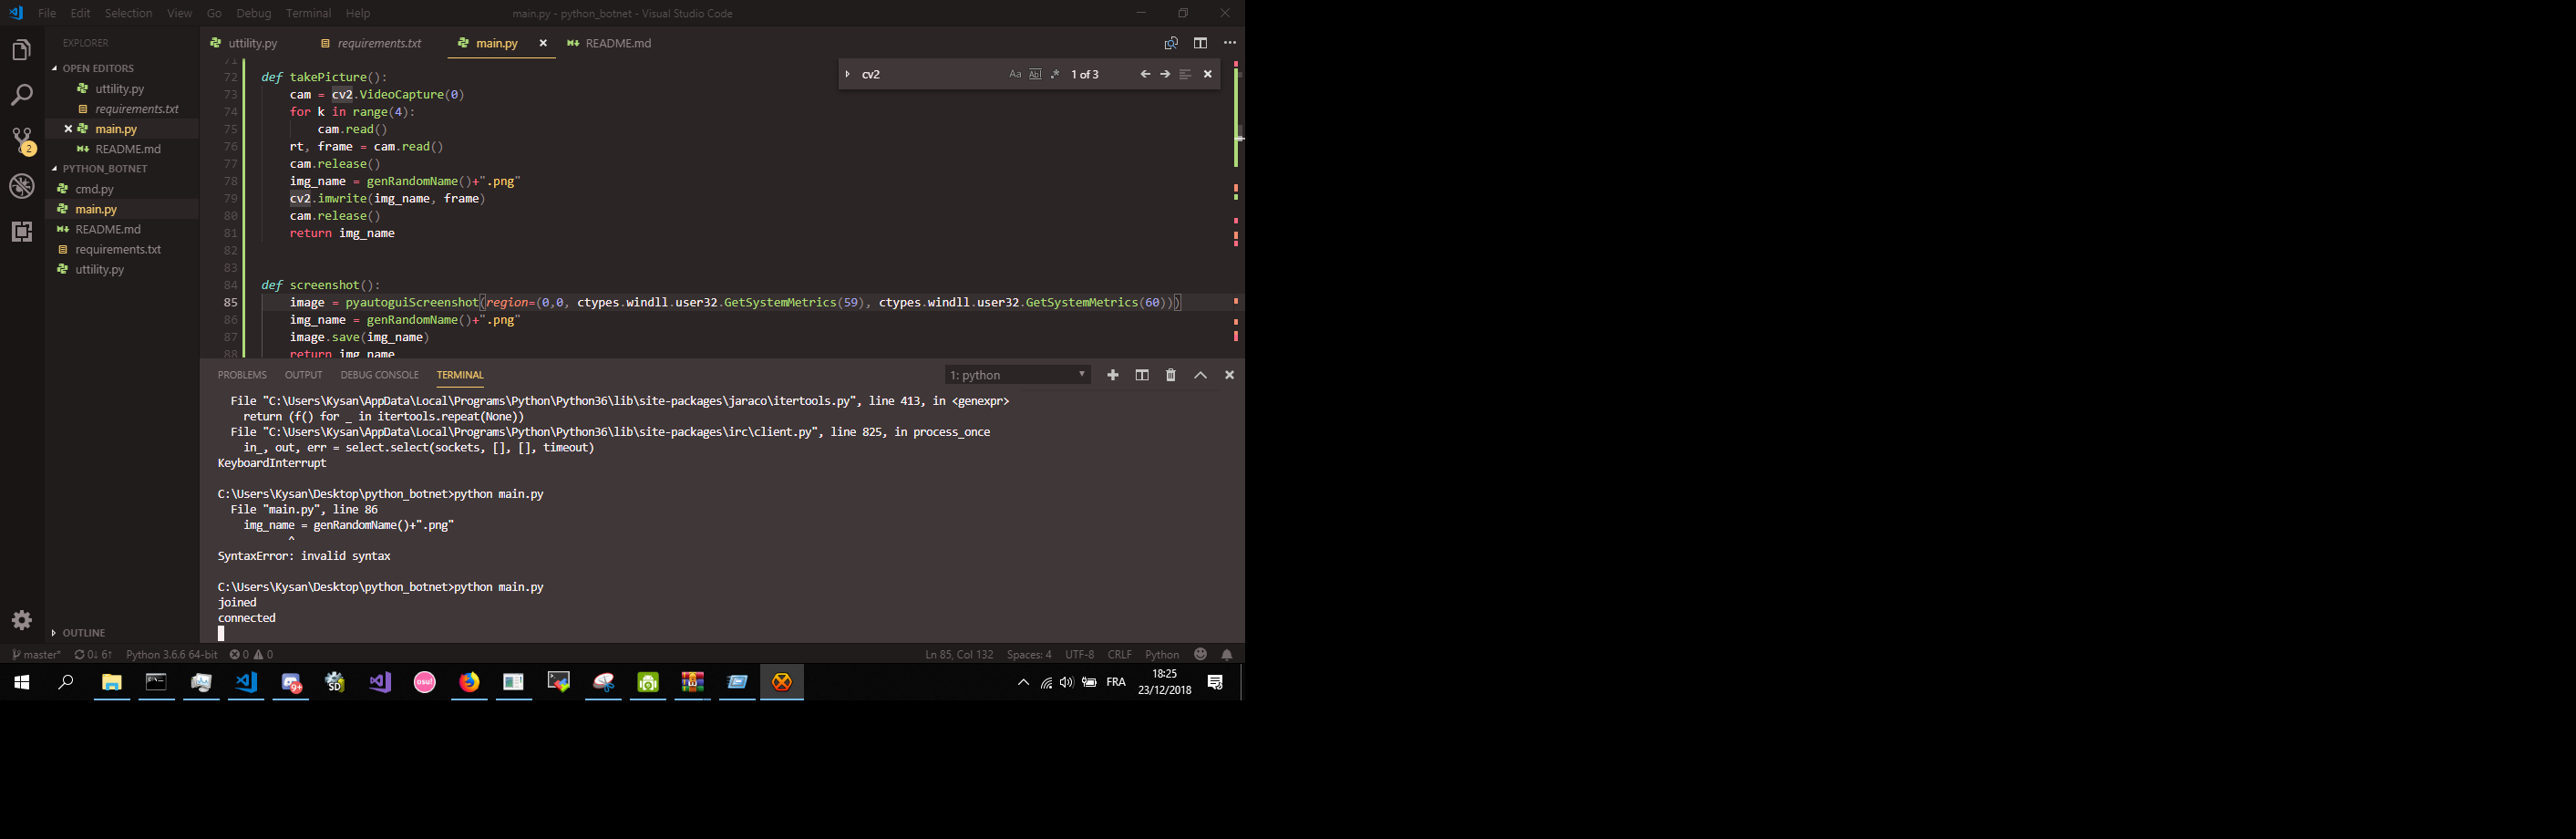Show hidden icons in system tray
The height and width of the screenshot is (839, 2576).
pos(1023,682)
